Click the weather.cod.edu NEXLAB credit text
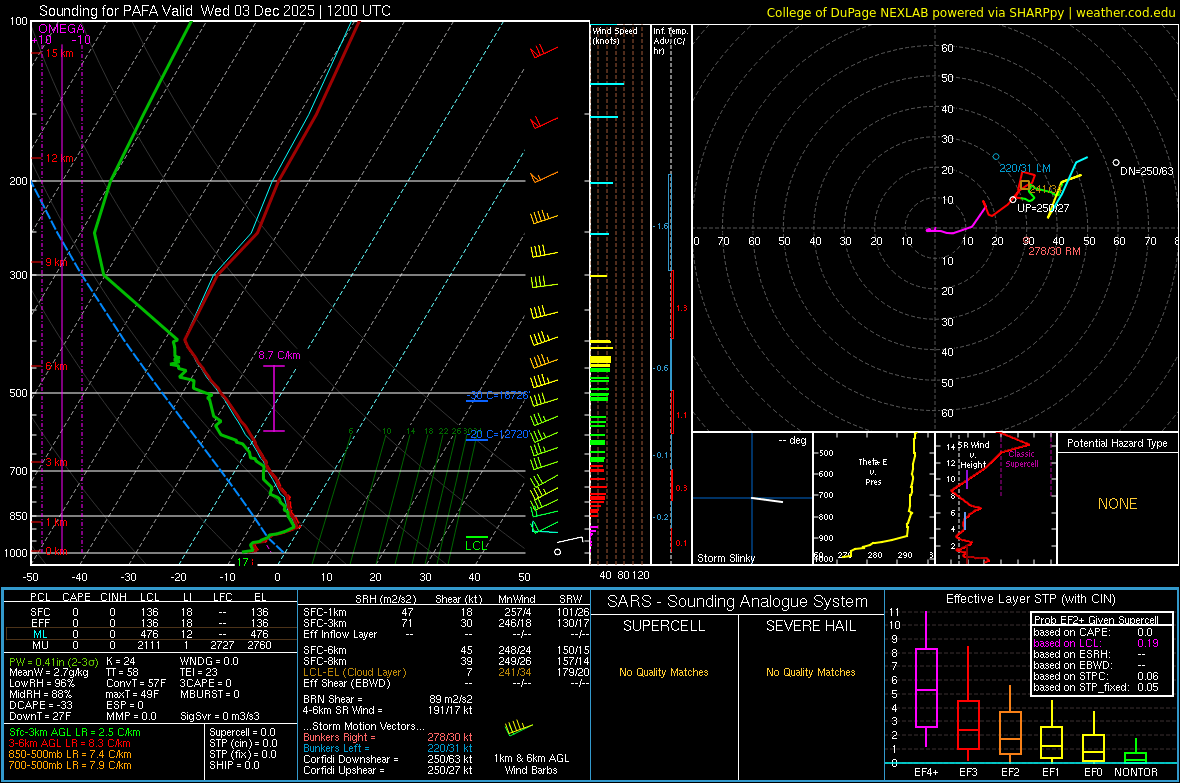Image resolution: width=1180 pixels, height=783 pixels. pos(970,12)
